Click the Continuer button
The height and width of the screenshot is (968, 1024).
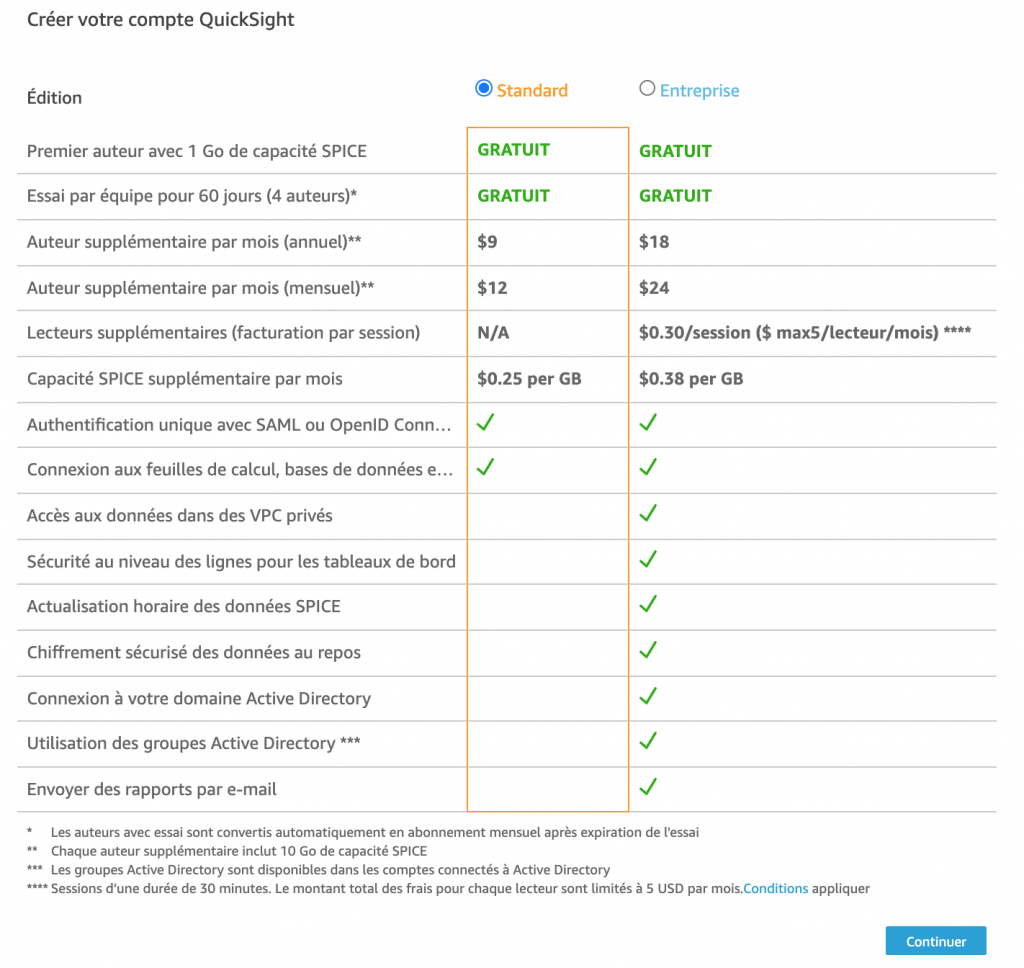point(935,941)
